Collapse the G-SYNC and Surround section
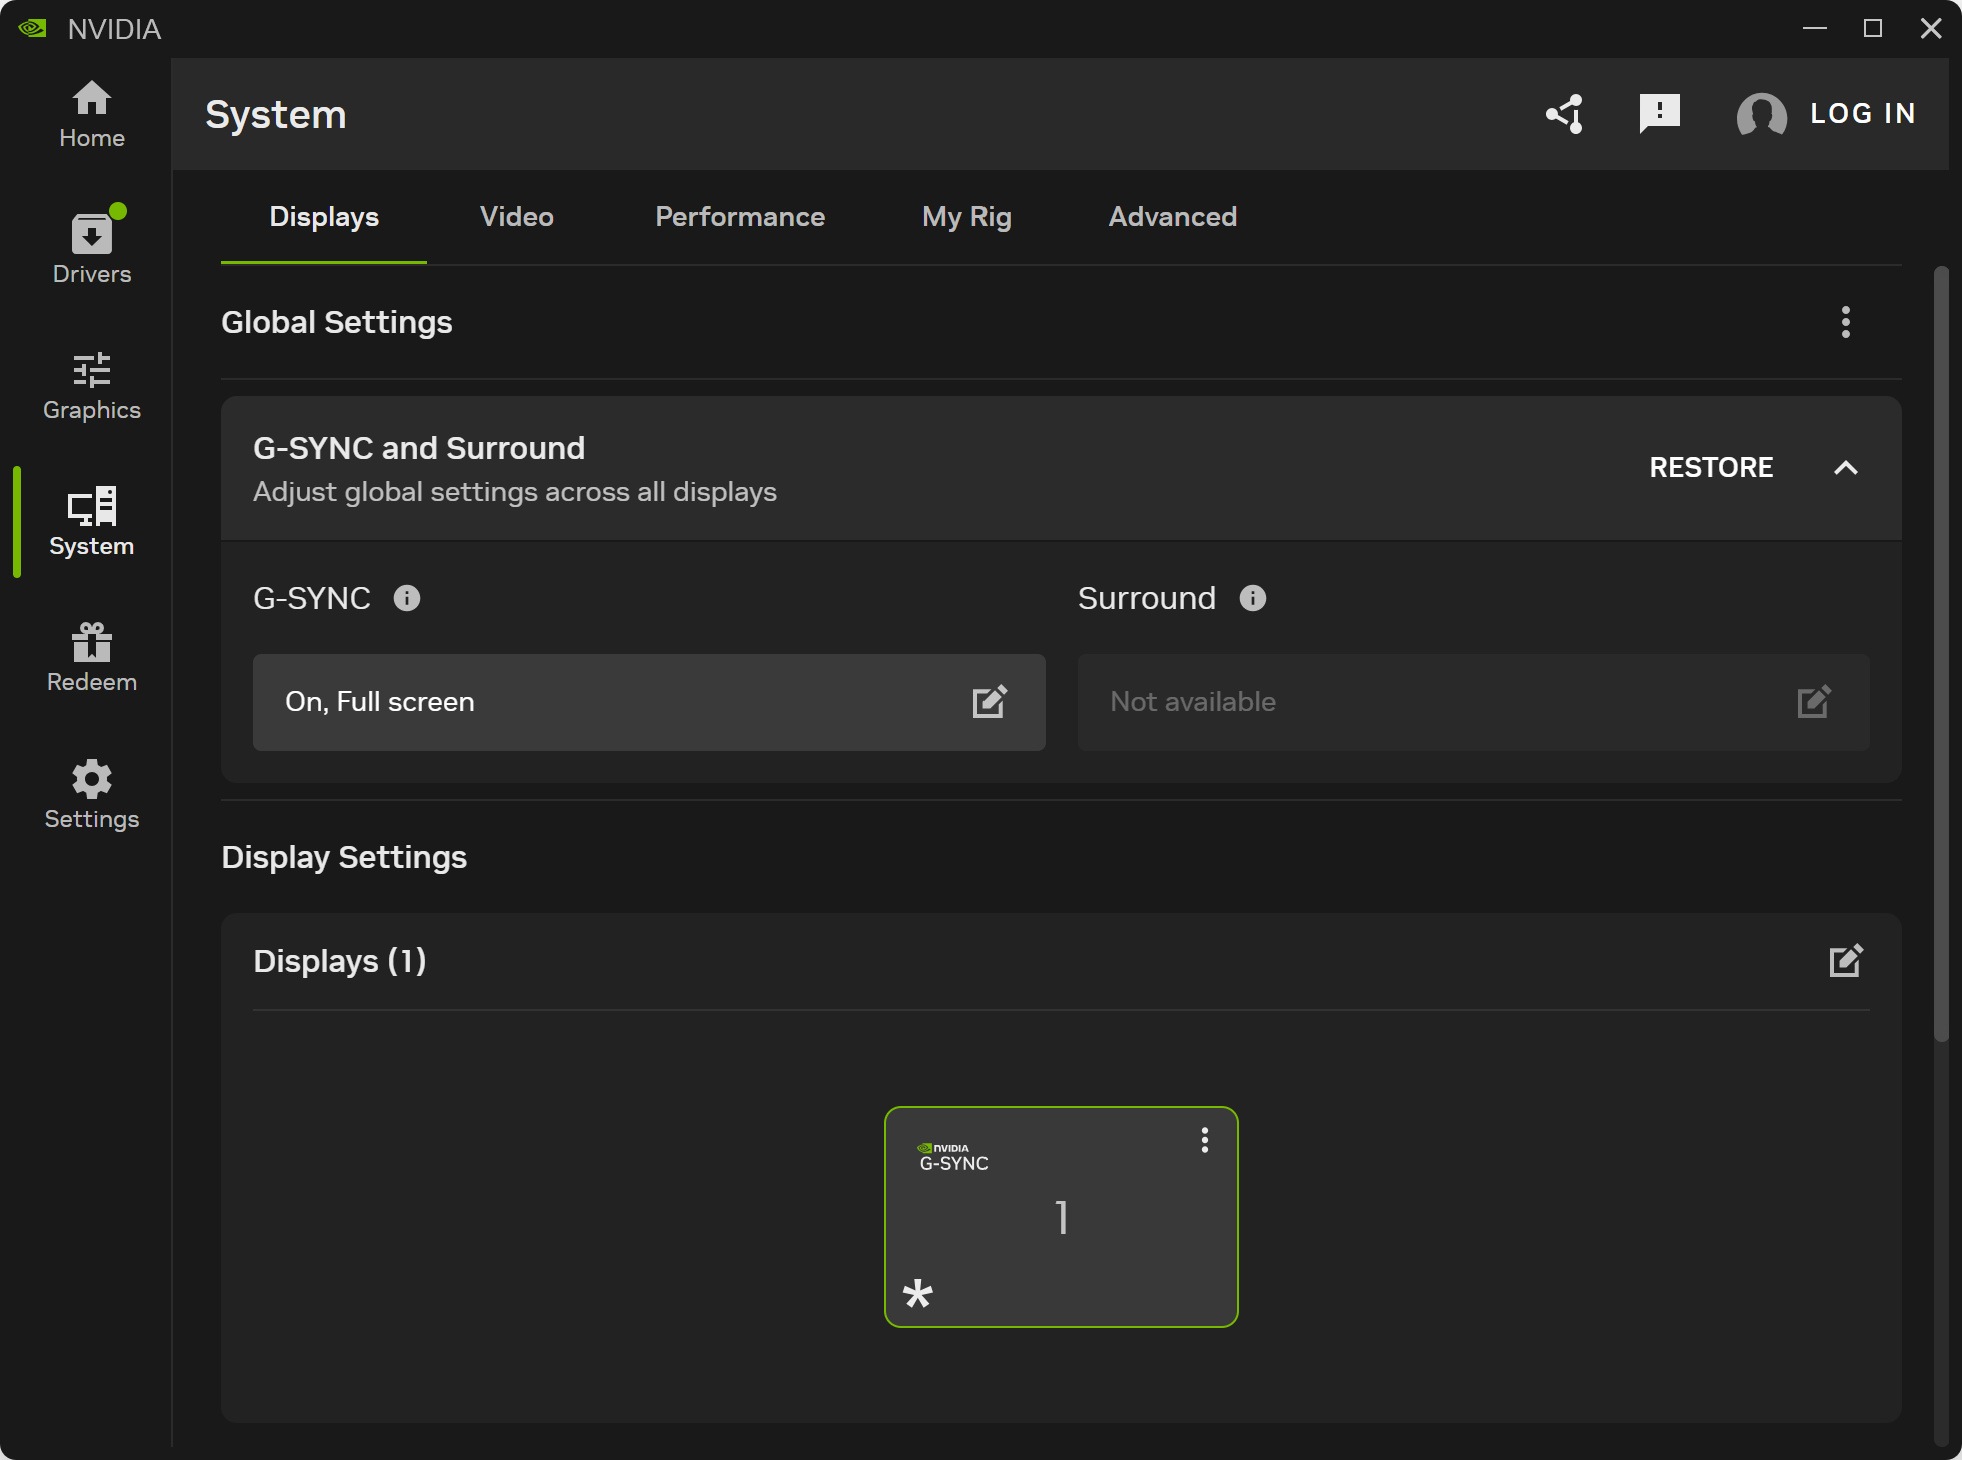The width and height of the screenshot is (1962, 1460). pyautogui.click(x=1846, y=467)
